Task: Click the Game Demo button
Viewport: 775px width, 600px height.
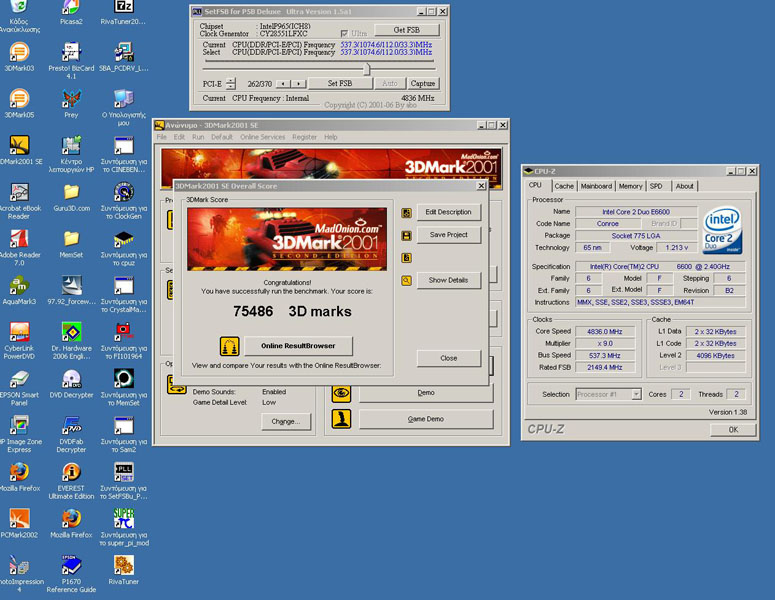Action: pos(426,419)
